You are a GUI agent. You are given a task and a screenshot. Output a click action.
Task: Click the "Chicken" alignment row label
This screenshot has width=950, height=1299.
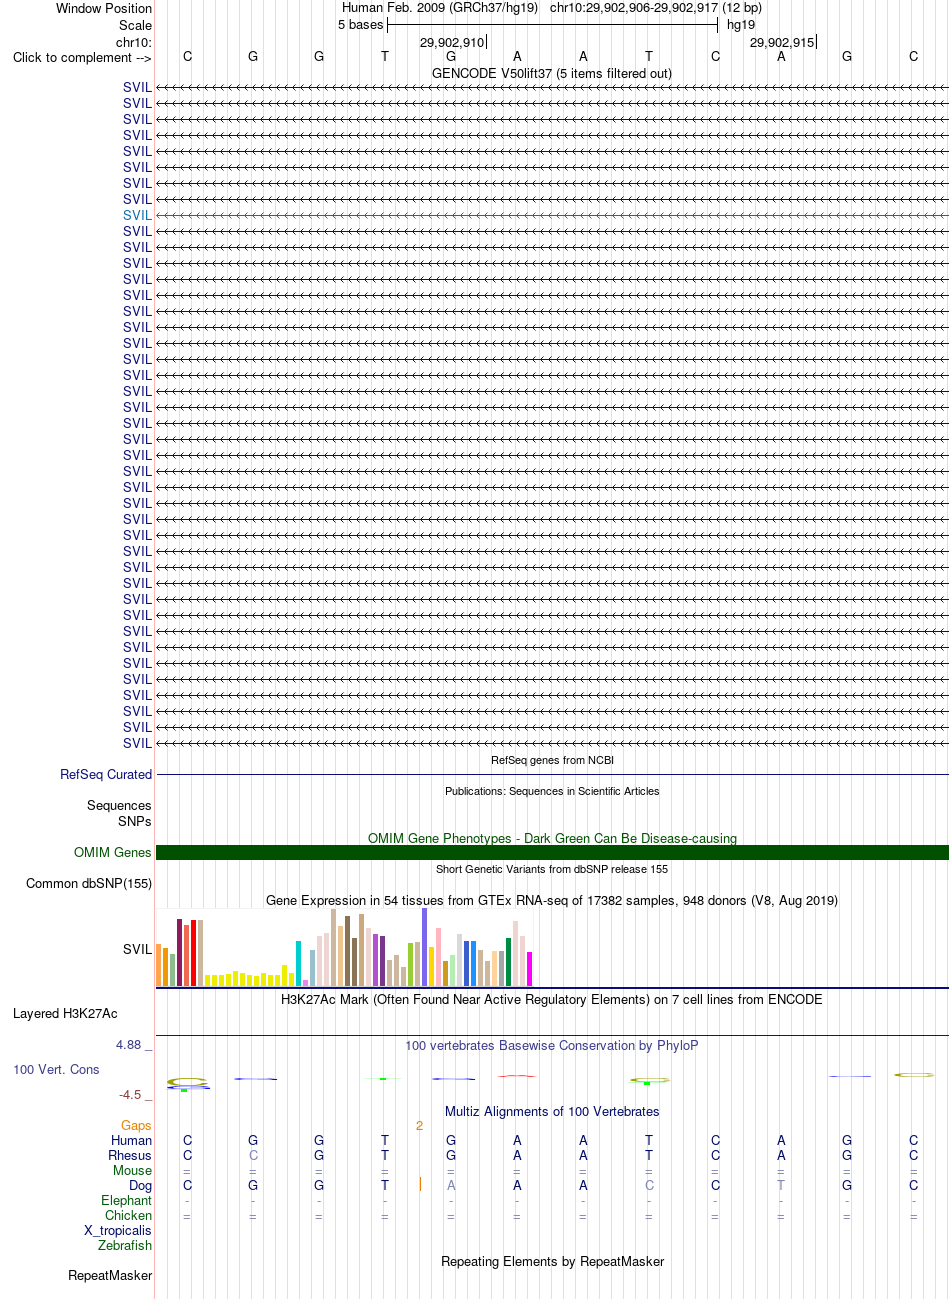(x=129, y=1215)
